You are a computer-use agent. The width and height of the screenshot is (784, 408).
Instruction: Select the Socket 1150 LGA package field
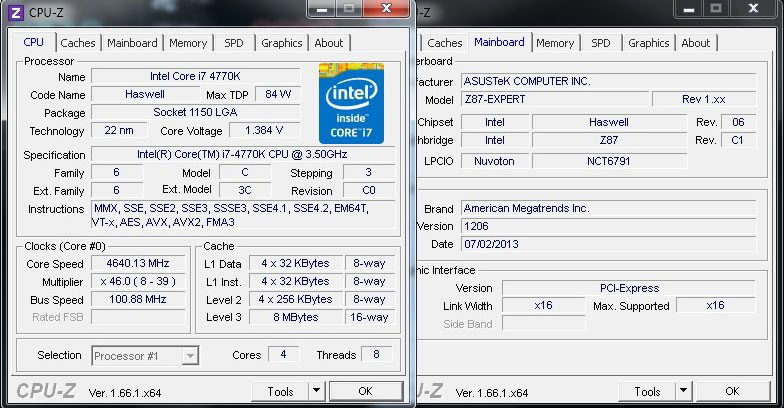point(196,112)
